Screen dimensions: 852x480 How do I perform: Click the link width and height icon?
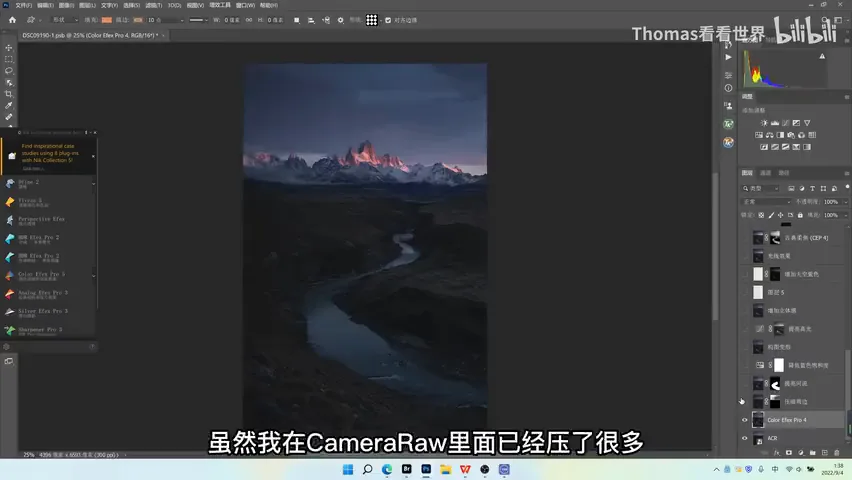coord(249,20)
